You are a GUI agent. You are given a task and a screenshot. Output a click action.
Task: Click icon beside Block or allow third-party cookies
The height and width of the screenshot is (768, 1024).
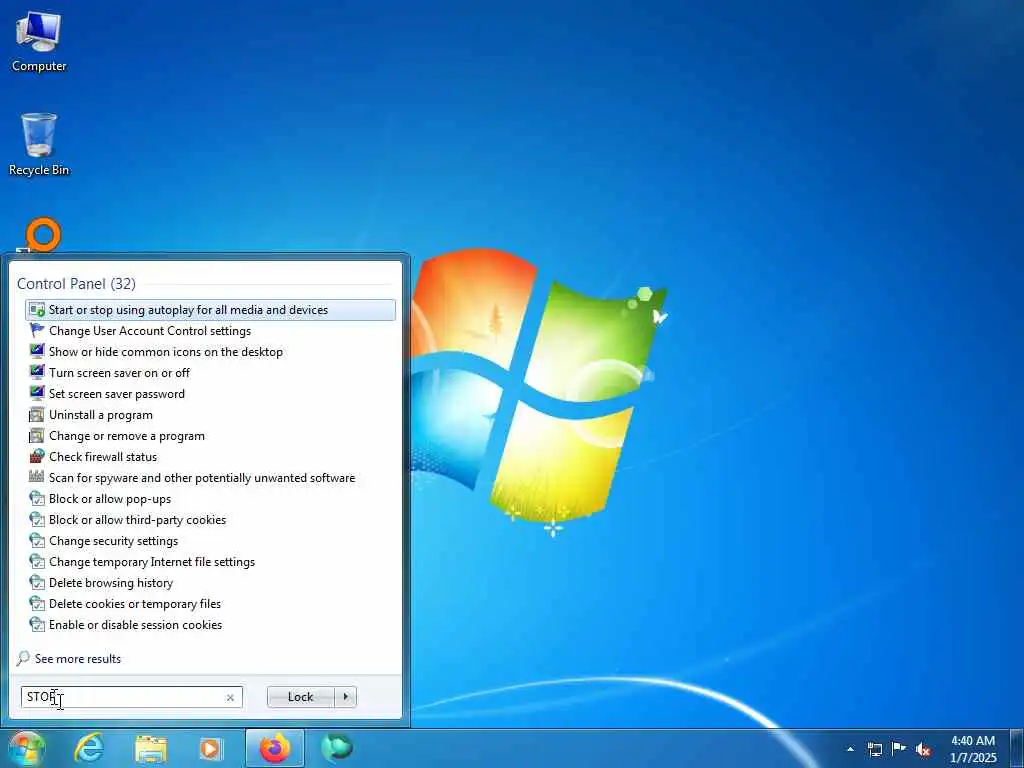37,520
